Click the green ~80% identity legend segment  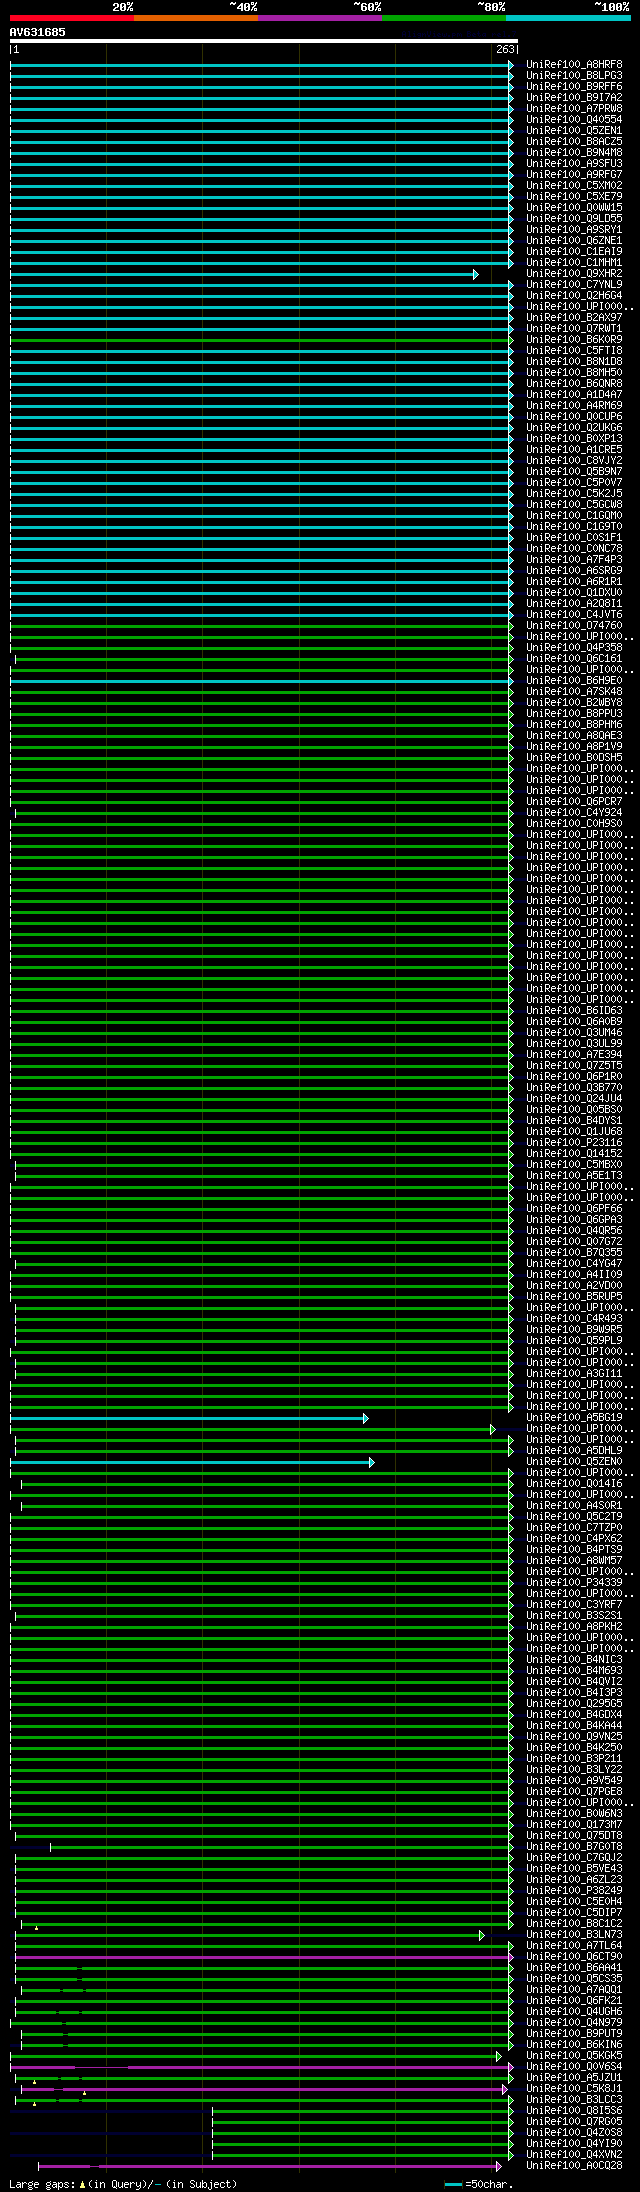(444, 18)
